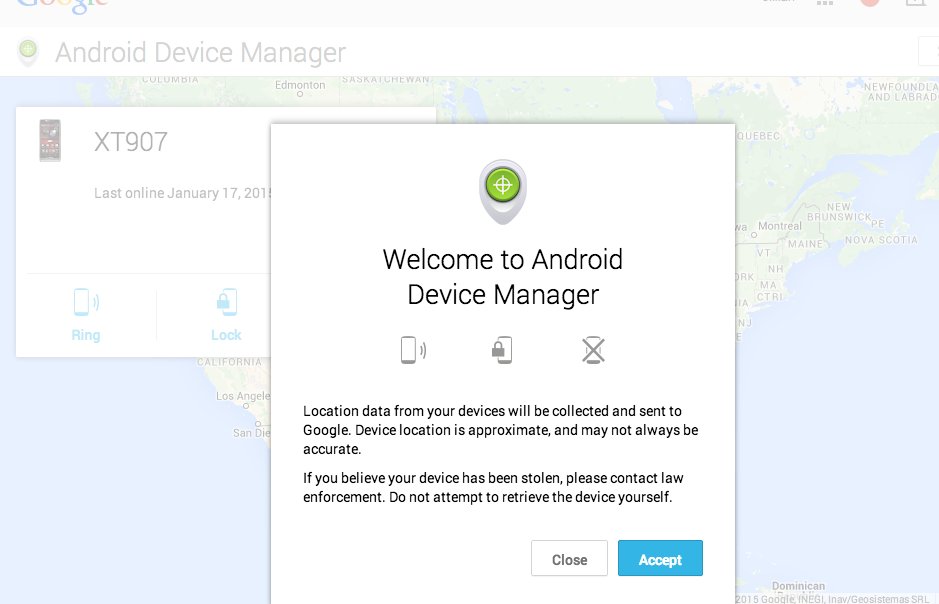Click the Android Device Manager title text

tap(200, 52)
